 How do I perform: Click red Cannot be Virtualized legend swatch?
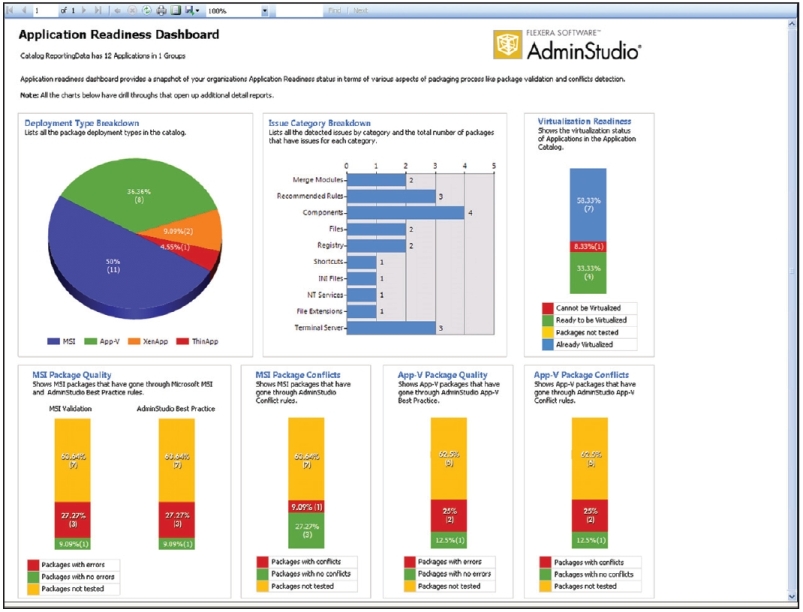click(x=547, y=309)
